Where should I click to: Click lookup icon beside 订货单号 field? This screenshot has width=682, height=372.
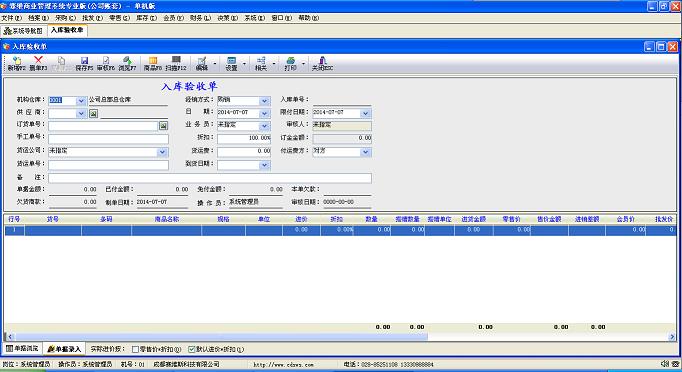coord(163,126)
